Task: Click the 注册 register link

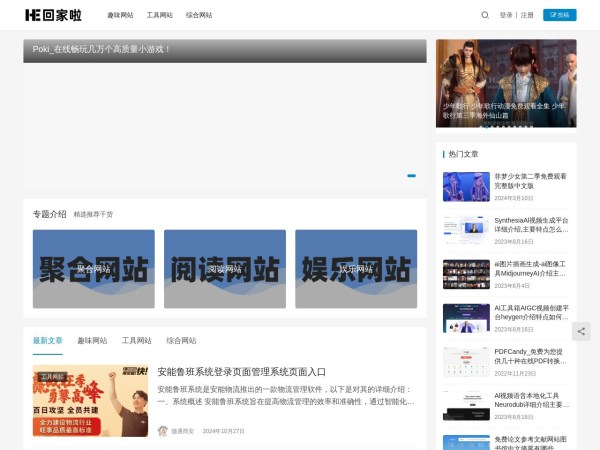Action: [527, 15]
